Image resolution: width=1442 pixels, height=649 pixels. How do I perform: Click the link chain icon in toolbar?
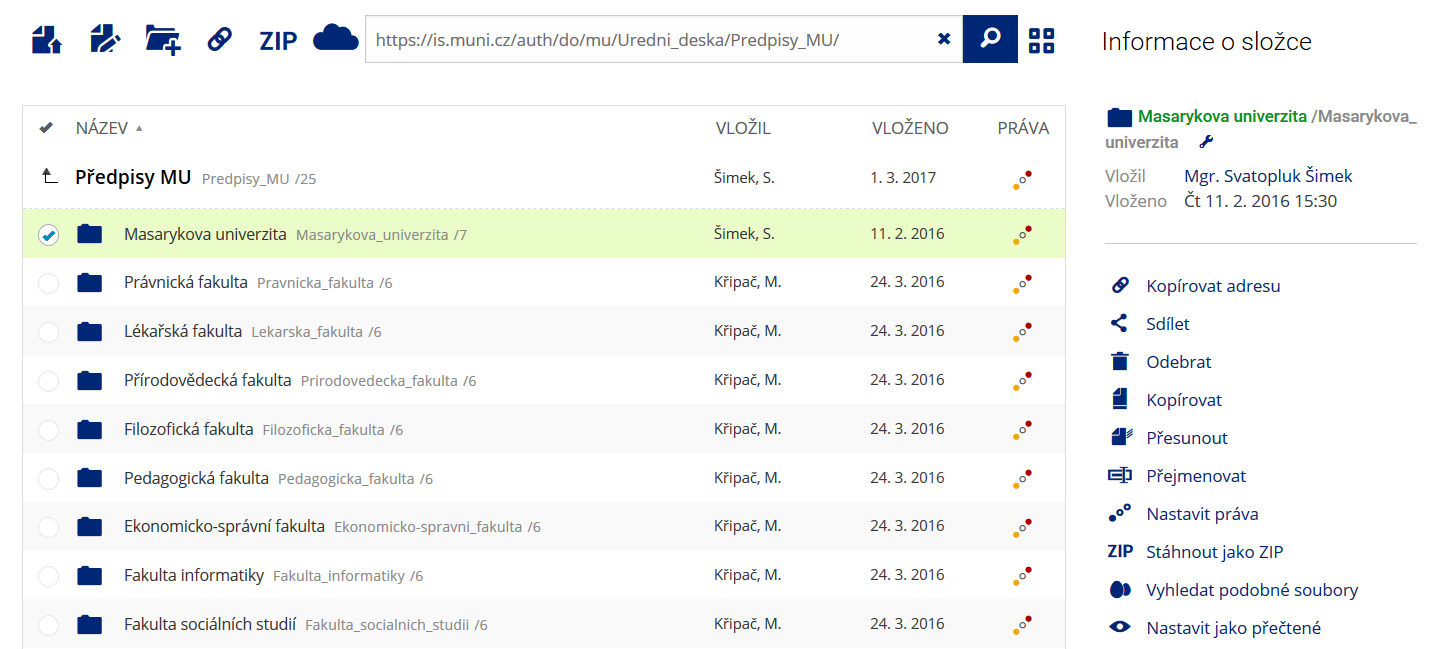point(219,39)
